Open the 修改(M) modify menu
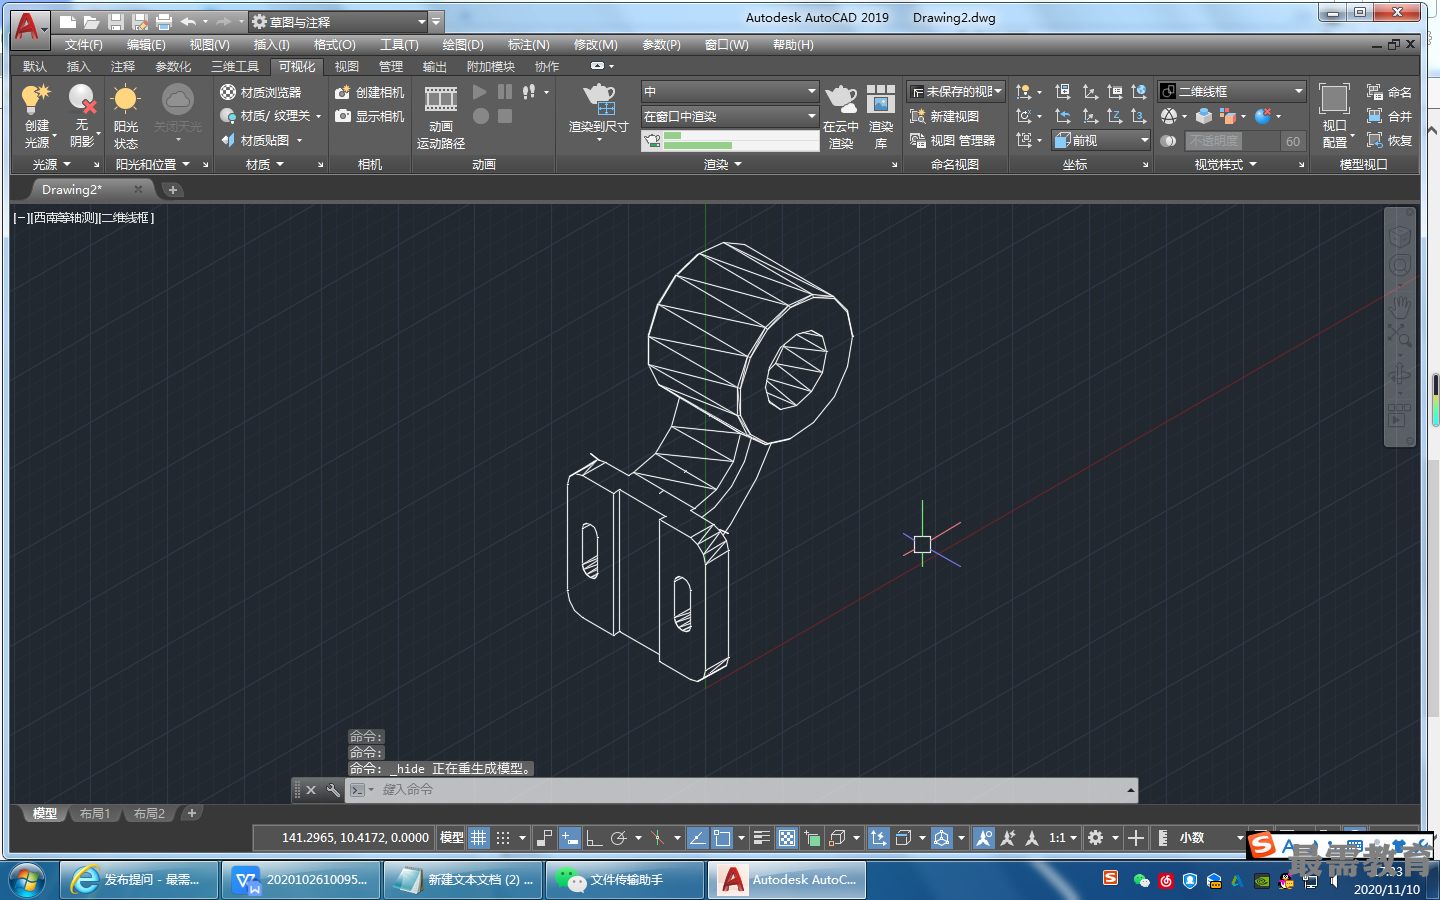 [x=596, y=45]
